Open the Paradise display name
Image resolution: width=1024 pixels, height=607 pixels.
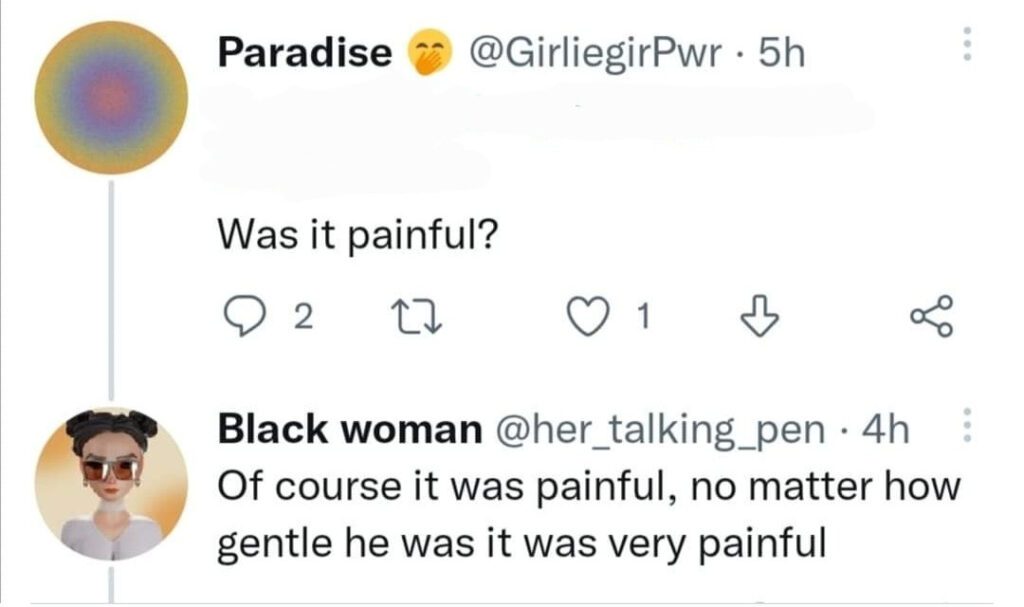[306, 53]
